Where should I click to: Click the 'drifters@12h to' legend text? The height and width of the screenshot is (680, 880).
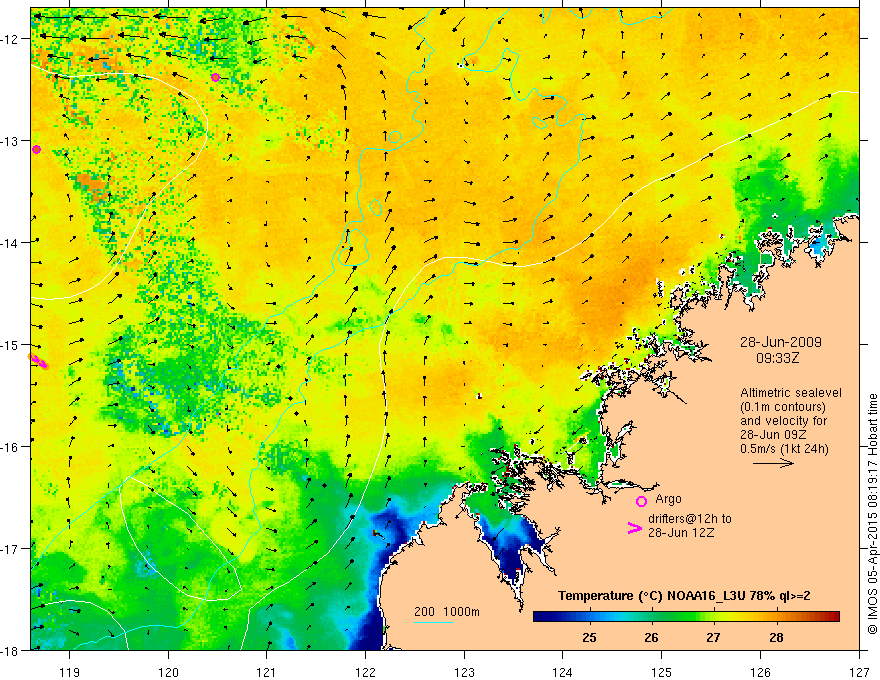click(x=690, y=519)
